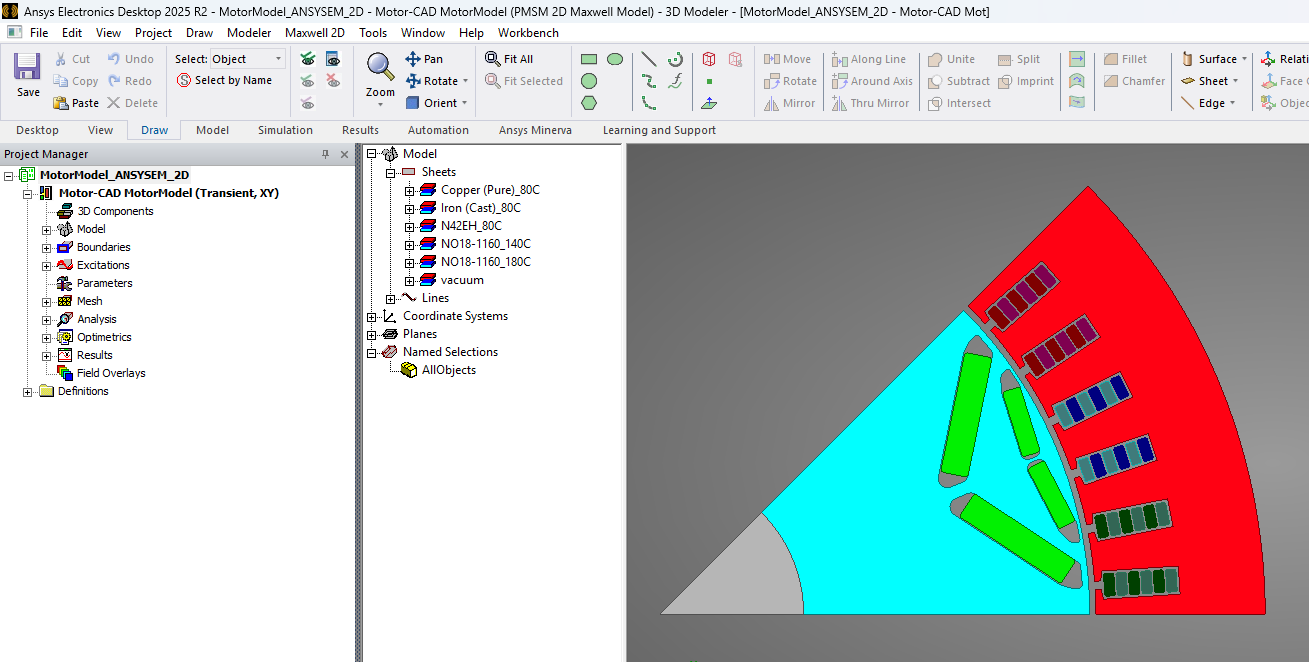Screen dimensions: 1309x662
Task: Collapse the Sheets node
Action: (x=391, y=172)
